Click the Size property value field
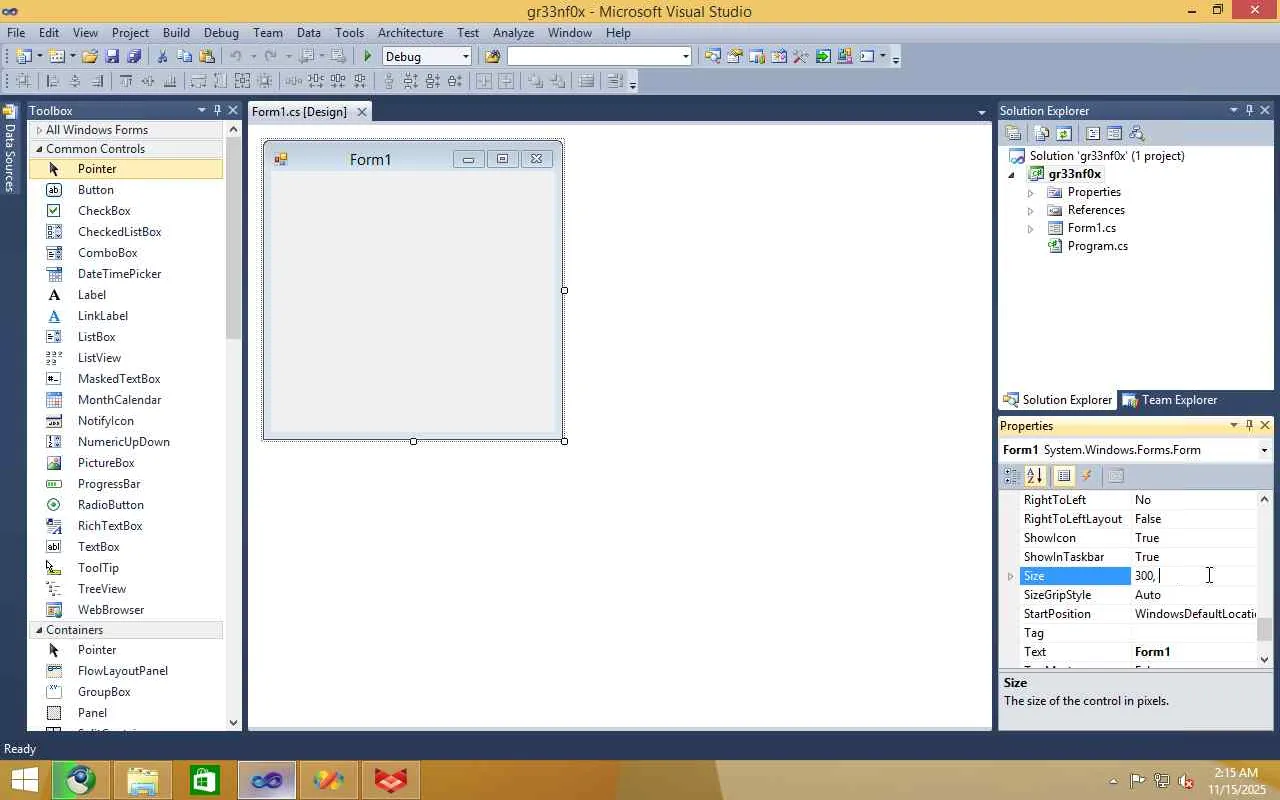Screen dimensions: 1280x800 tap(1194, 576)
